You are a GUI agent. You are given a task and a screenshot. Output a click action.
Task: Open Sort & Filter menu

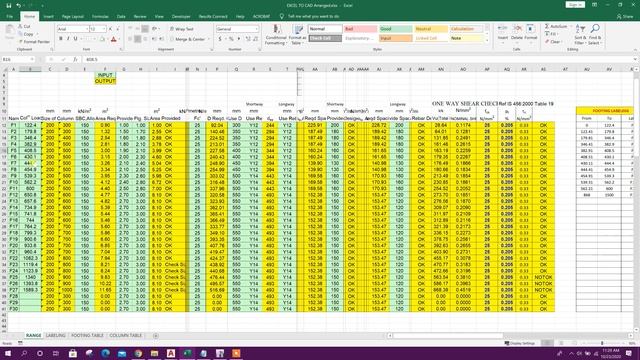(x=579, y=35)
